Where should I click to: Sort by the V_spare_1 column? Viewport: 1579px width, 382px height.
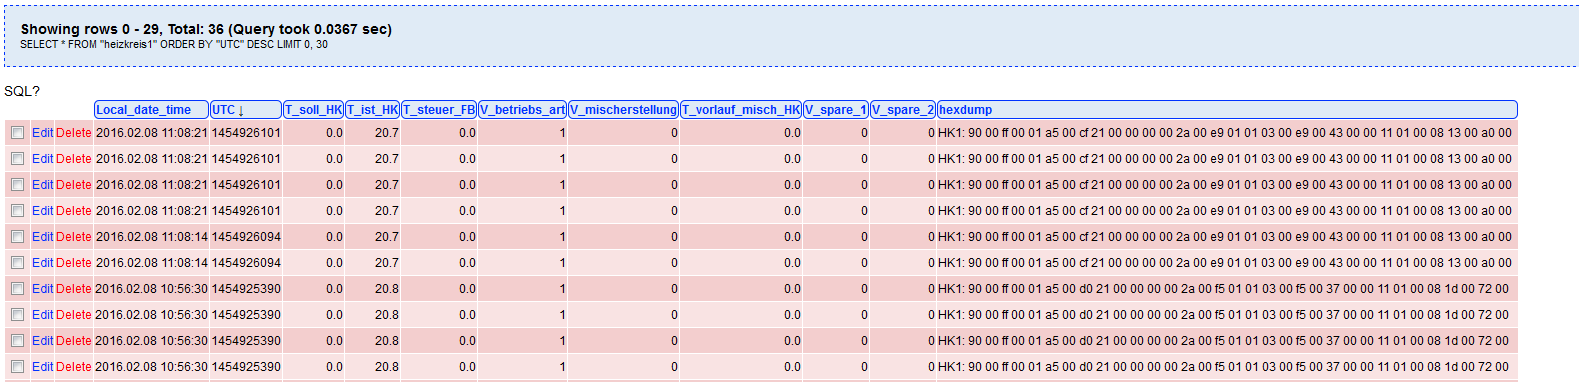[836, 110]
